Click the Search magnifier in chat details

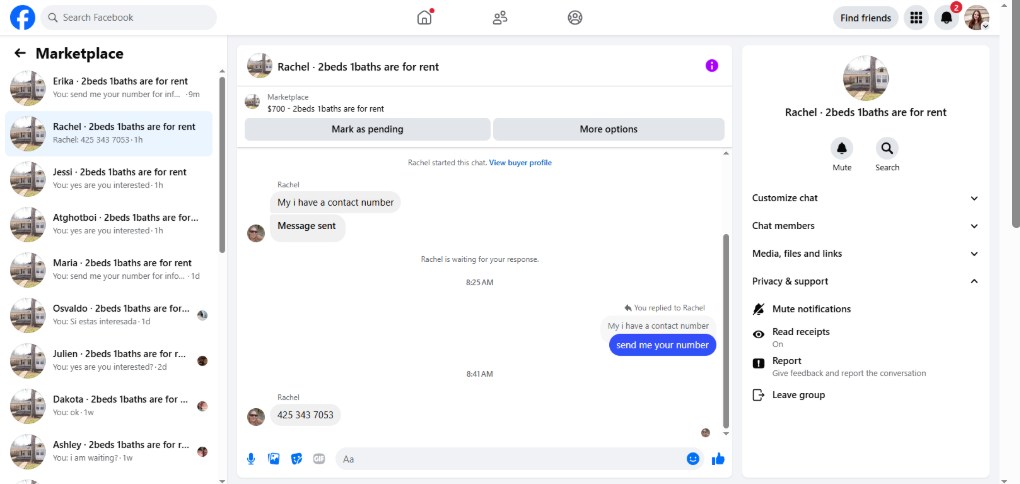(887, 148)
